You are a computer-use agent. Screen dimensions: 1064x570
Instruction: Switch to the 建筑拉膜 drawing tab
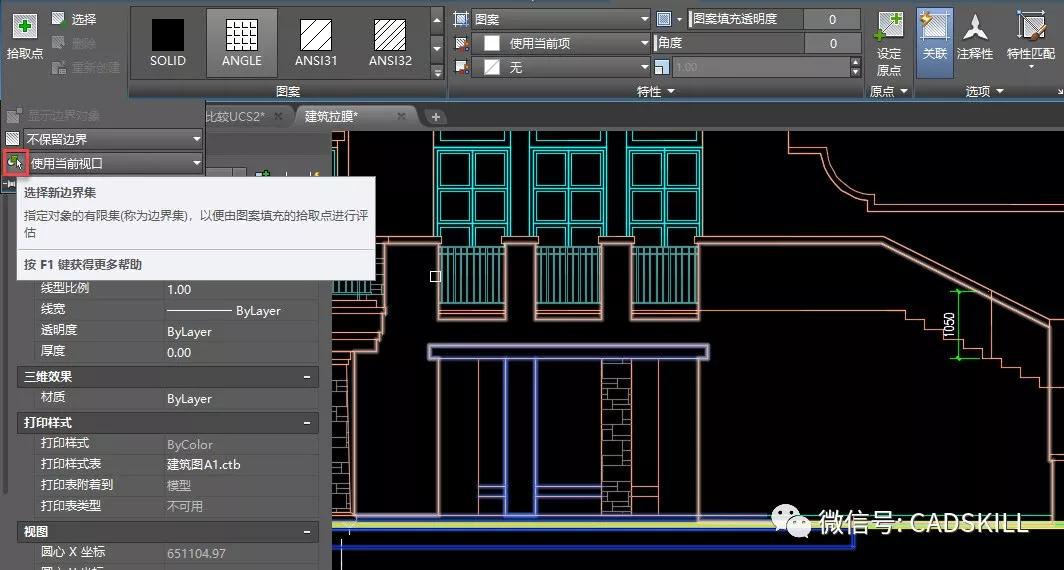point(331,116)
